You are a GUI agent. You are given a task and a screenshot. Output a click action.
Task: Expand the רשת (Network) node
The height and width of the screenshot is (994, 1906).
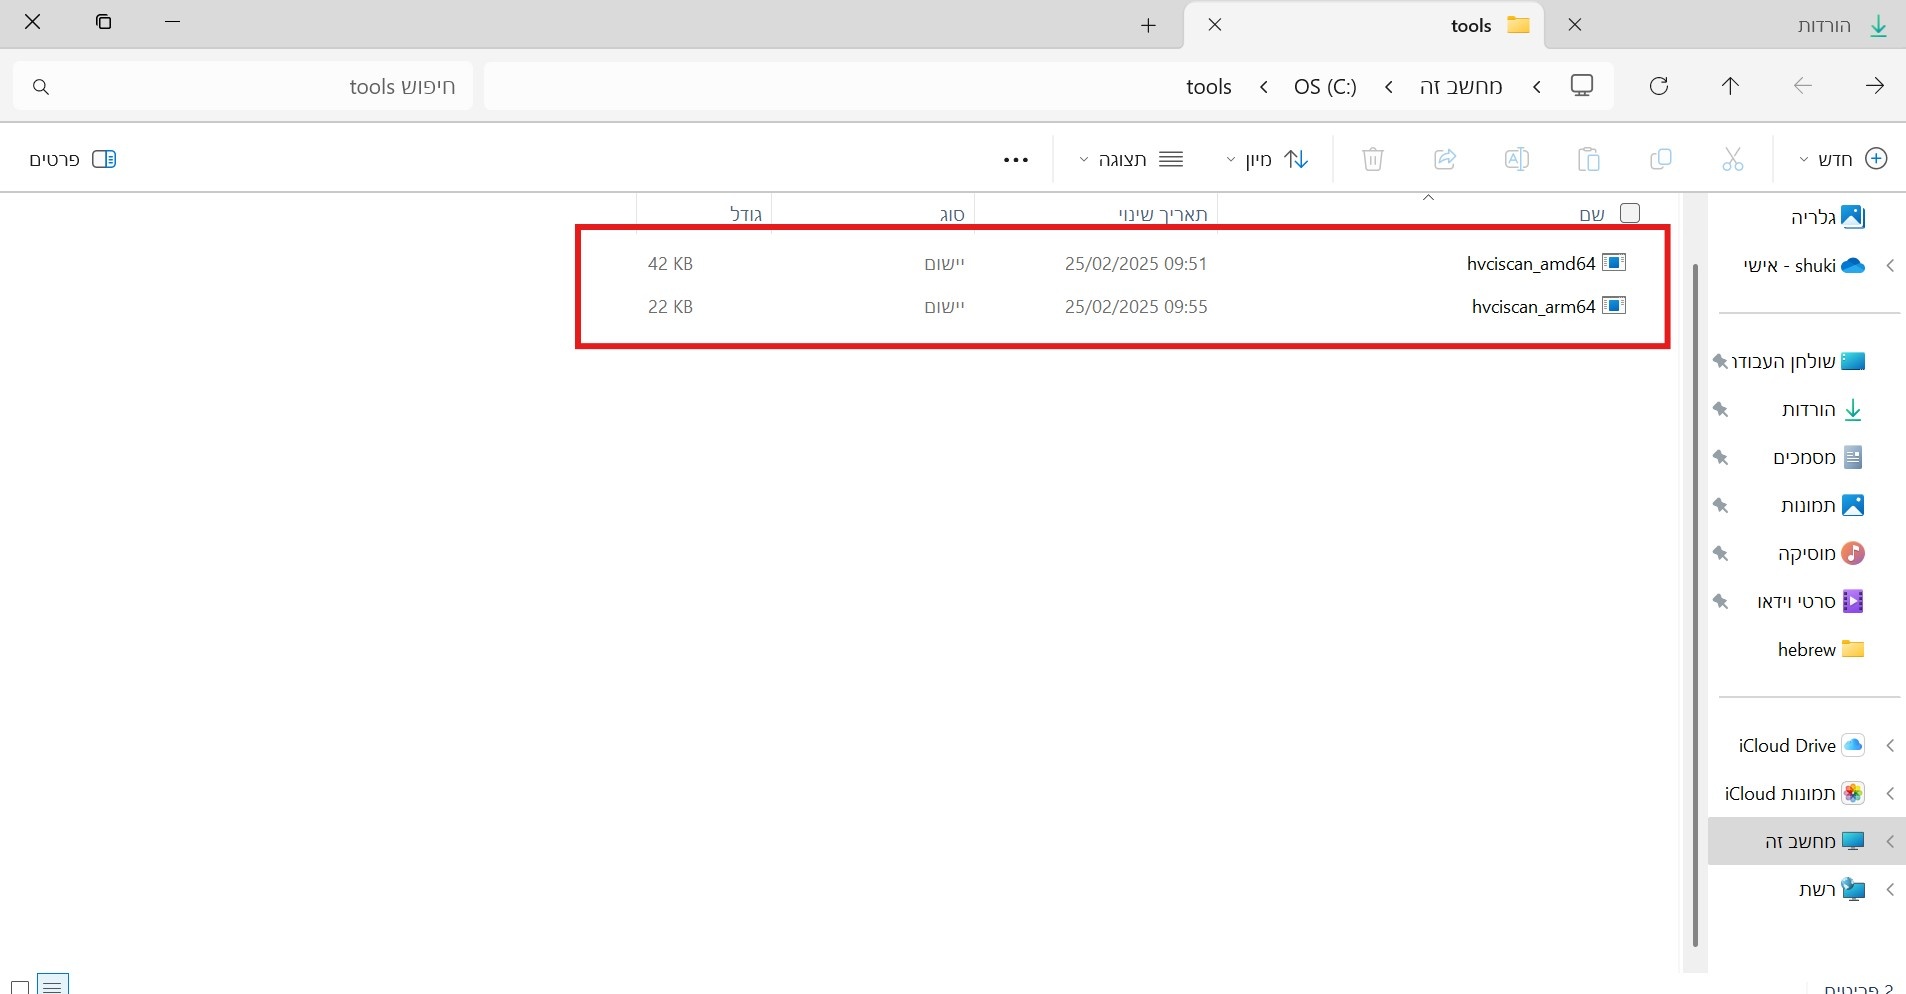point(1890,889)
